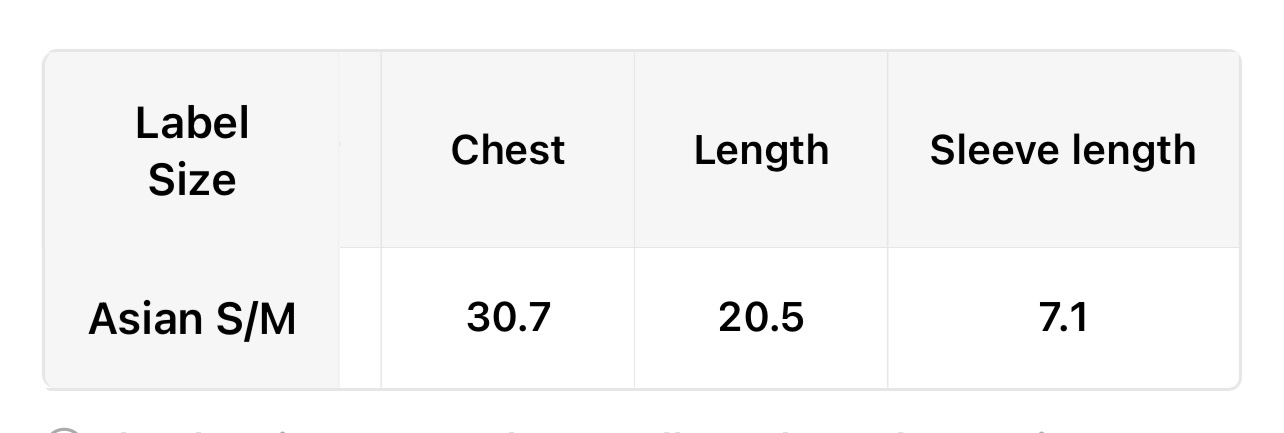1284x433 pixels.
Task: Click the 20.5 length measurement value
Action: point(761,318)
